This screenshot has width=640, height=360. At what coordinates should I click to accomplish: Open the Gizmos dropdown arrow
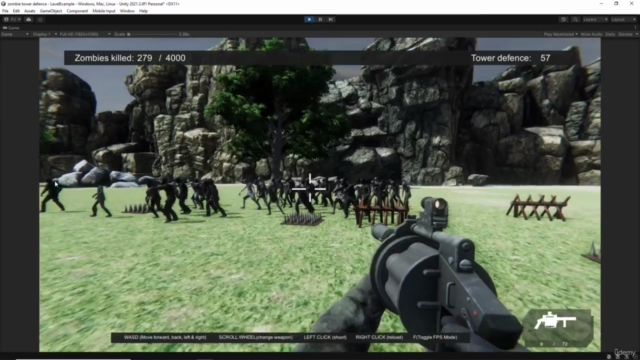[x=636, y=34]
